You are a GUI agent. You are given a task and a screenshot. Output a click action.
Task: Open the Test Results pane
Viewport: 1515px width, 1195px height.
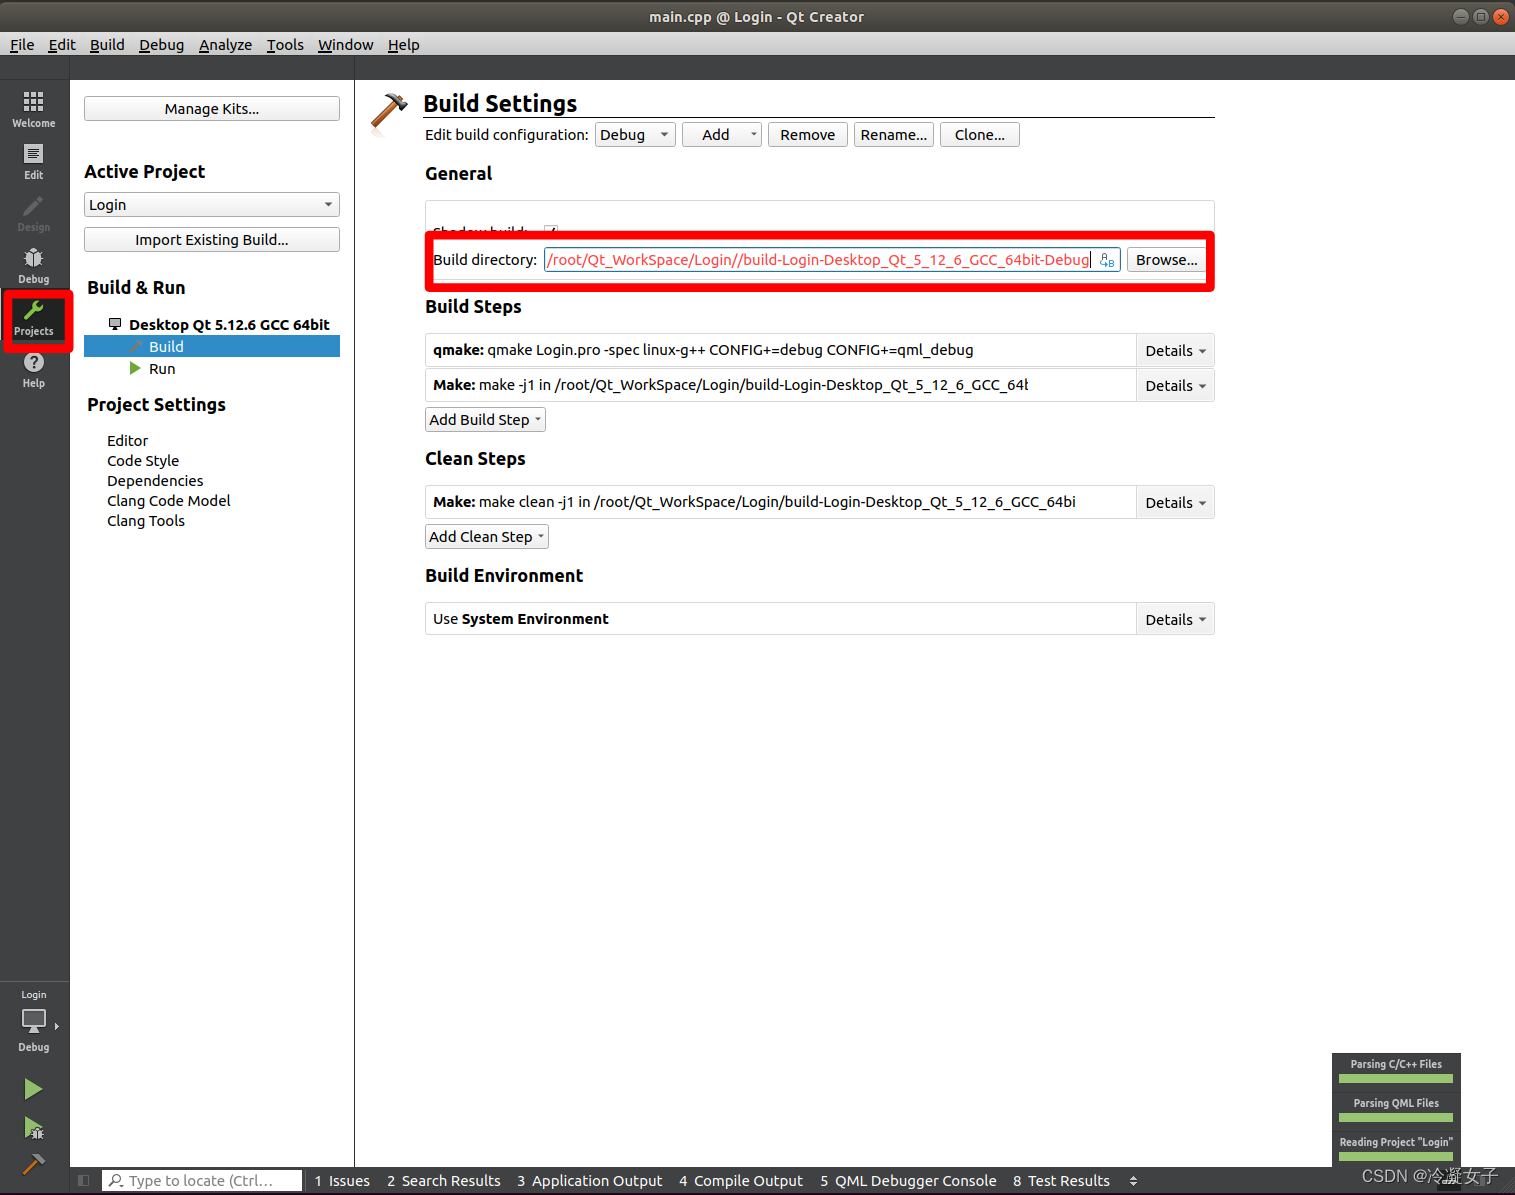tap(1061, 1181)
